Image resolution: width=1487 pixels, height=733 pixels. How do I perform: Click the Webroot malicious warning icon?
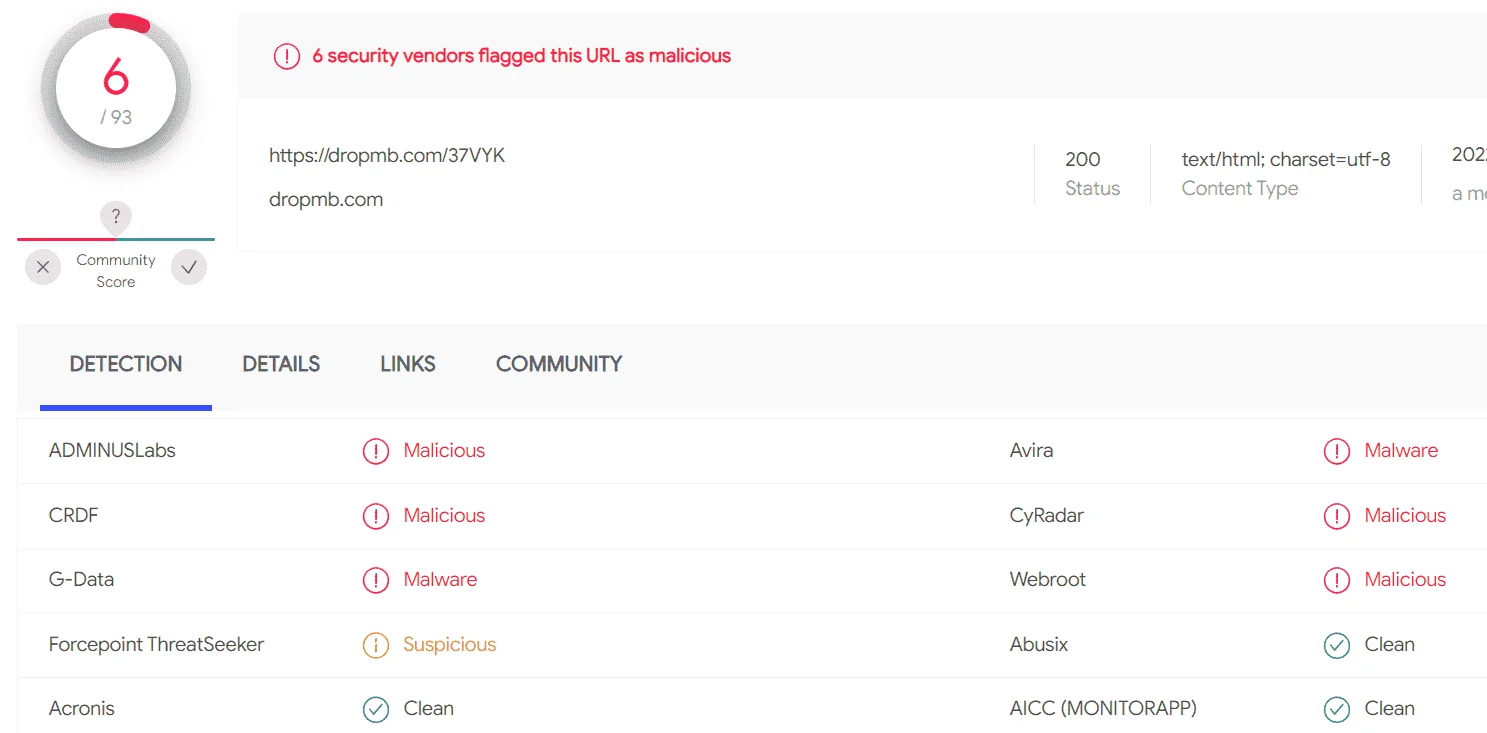[1337, 580]
